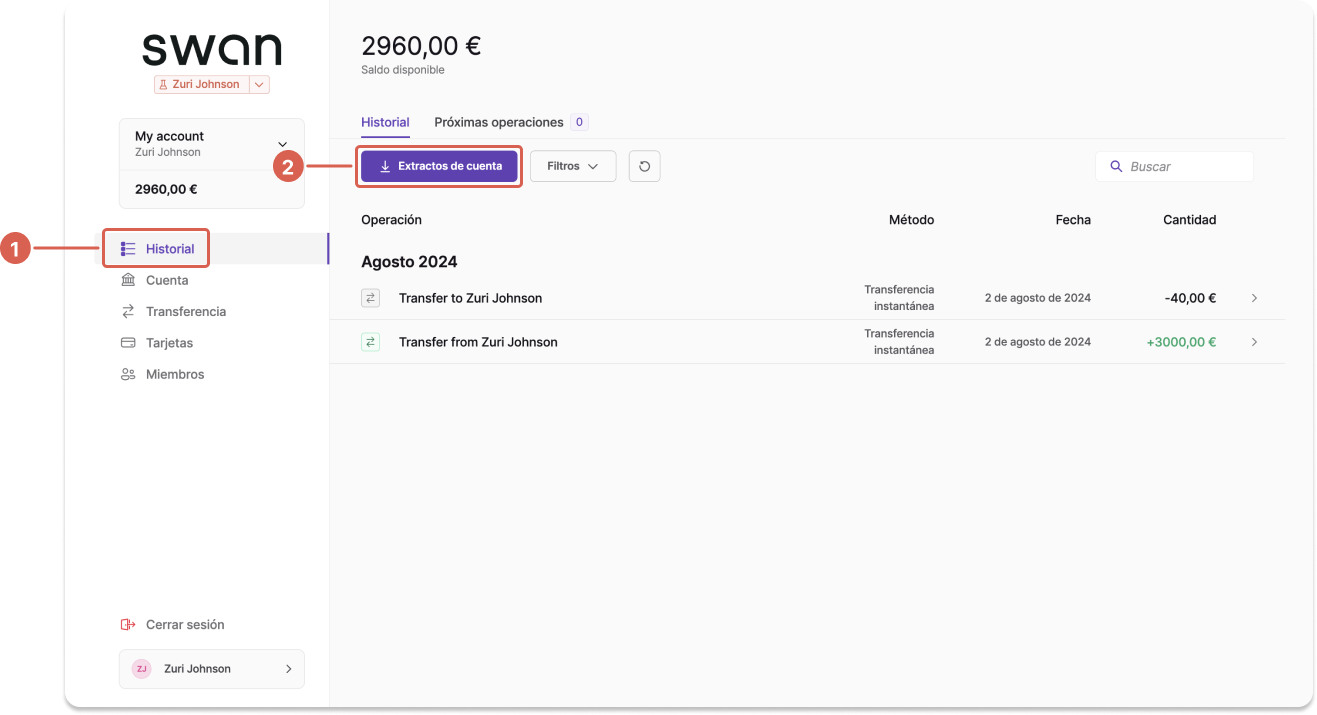The image size is (1317, 715).
Task: Switch to the Historial tab
Action: coord(385,122)
